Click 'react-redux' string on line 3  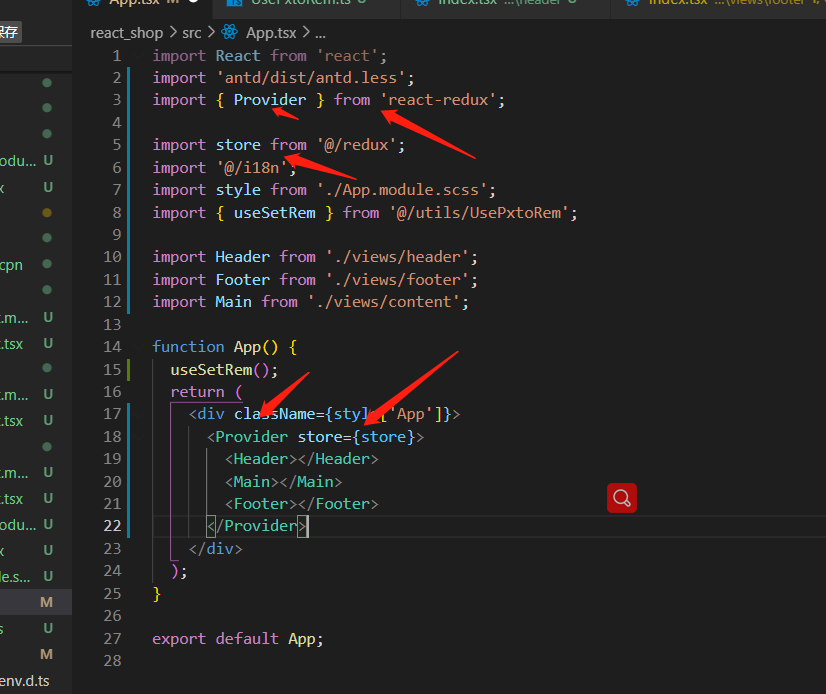438,100
